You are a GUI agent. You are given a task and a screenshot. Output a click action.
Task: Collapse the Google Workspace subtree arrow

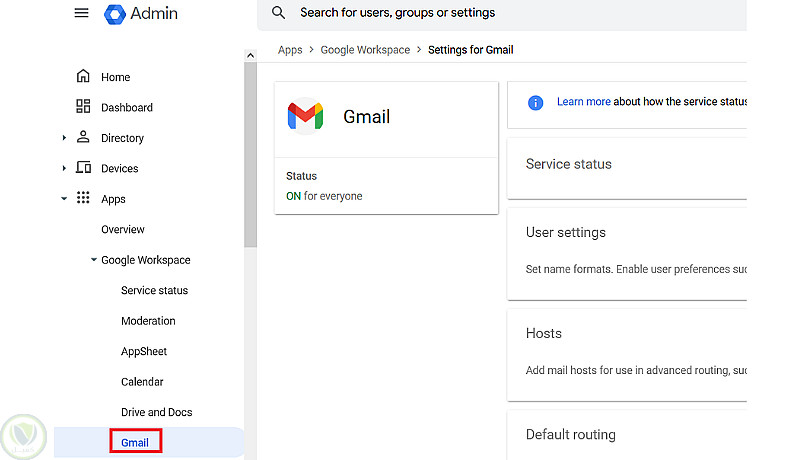(93, 260)
